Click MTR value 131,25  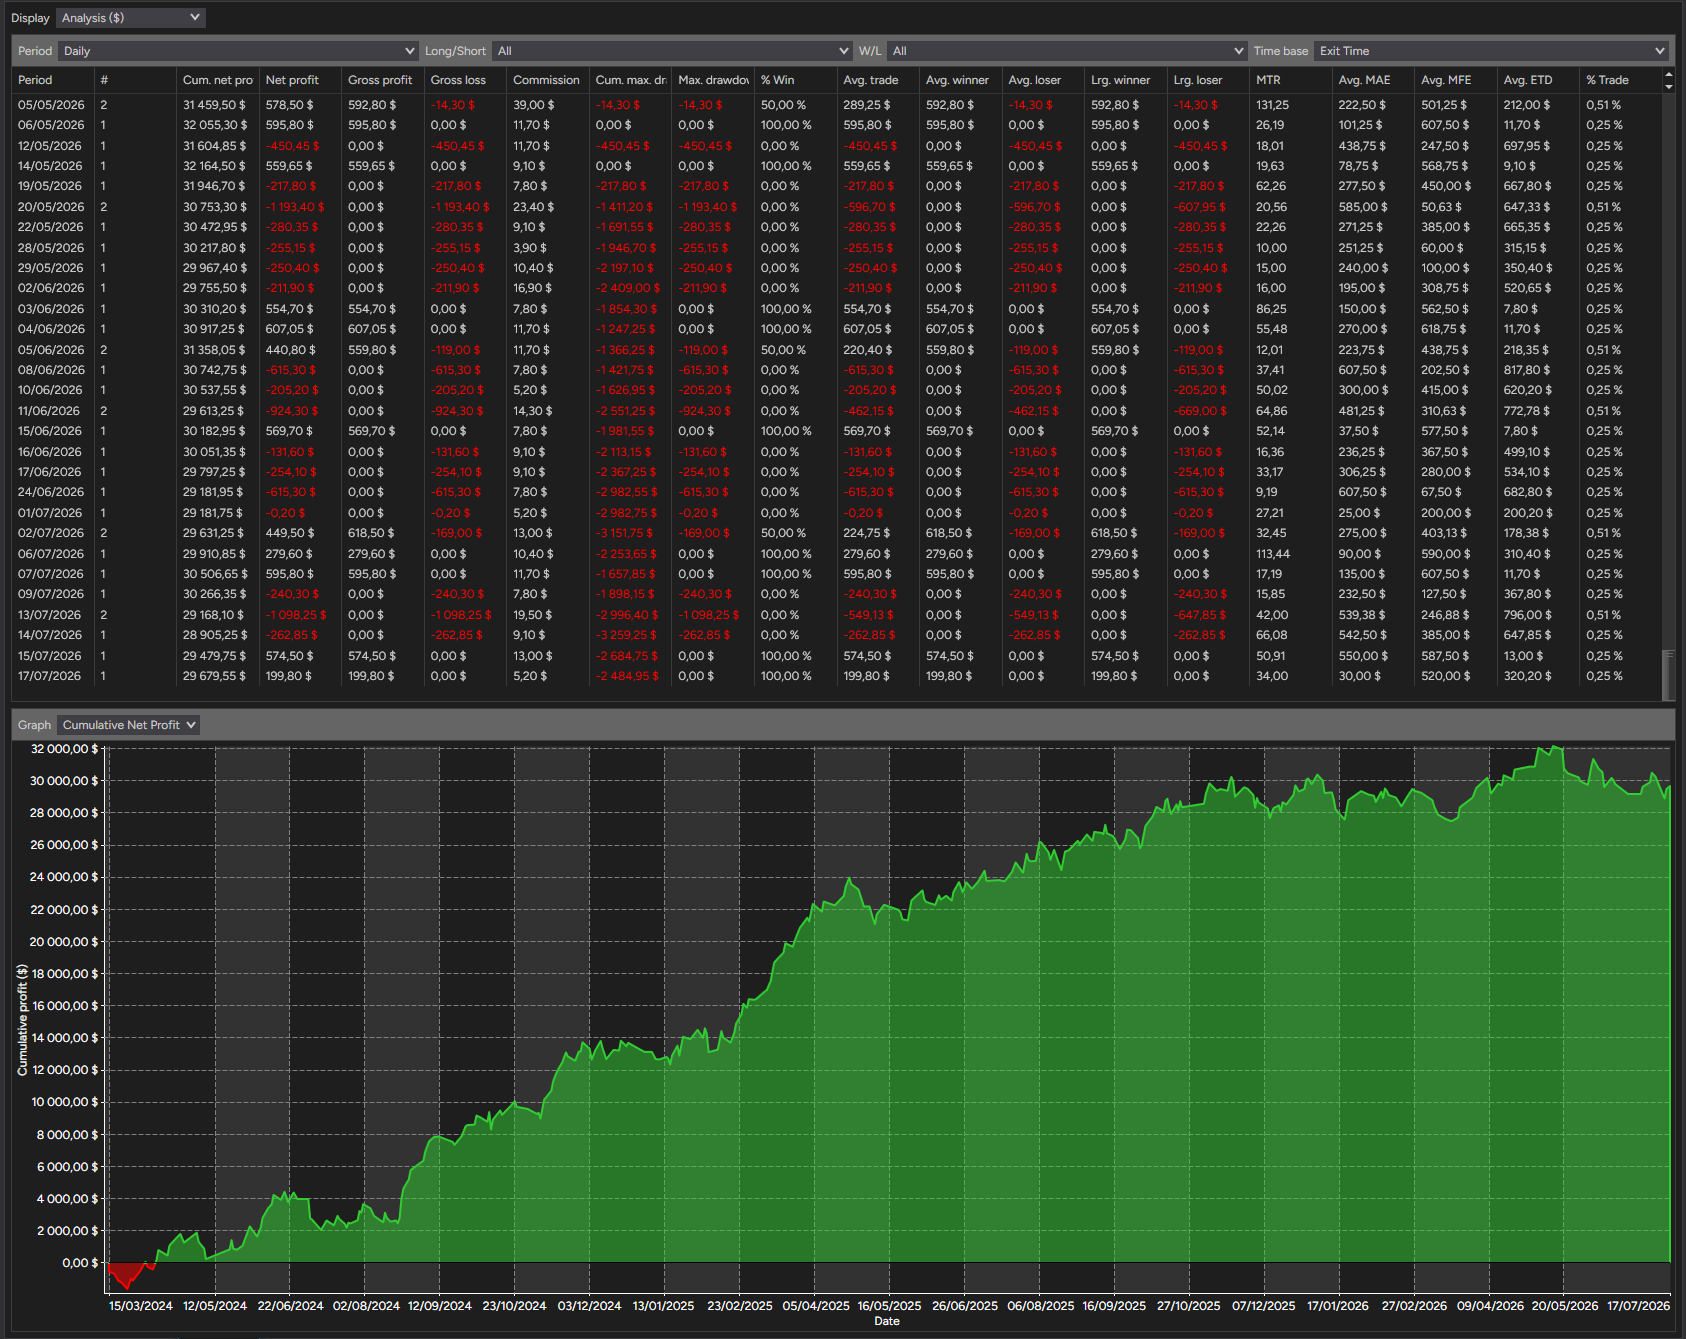tap(1272, 105)
